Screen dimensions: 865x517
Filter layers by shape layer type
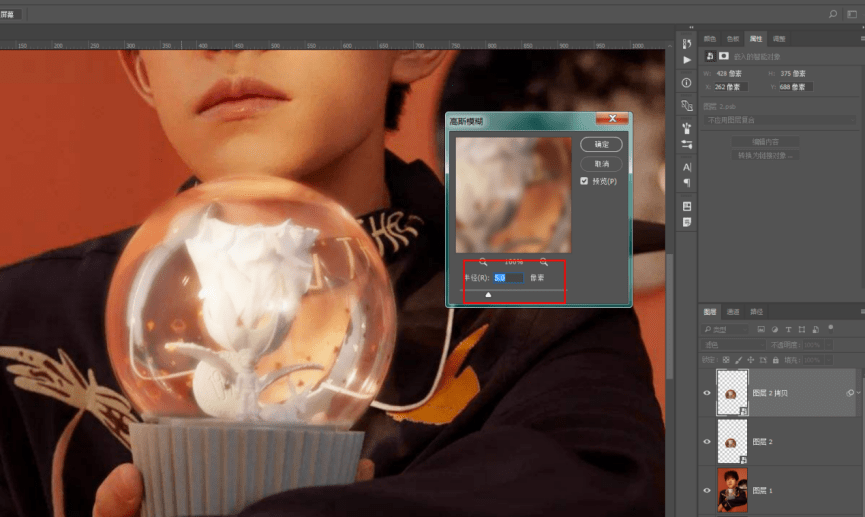click(802, 329)
